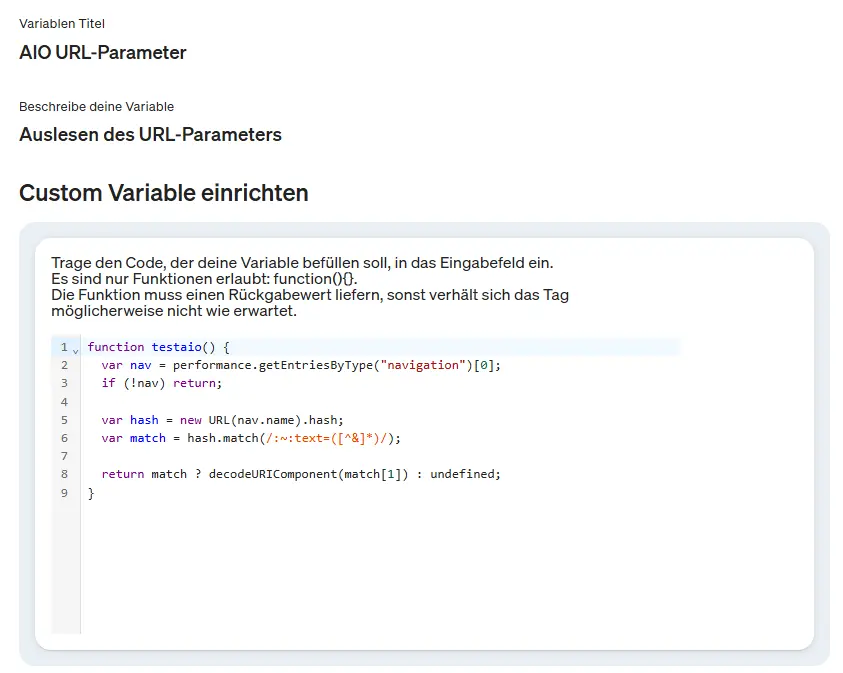This screenshot has height=673, width=843.
Task: Click line number 9 in the gutter
Action: pos(63,492)
